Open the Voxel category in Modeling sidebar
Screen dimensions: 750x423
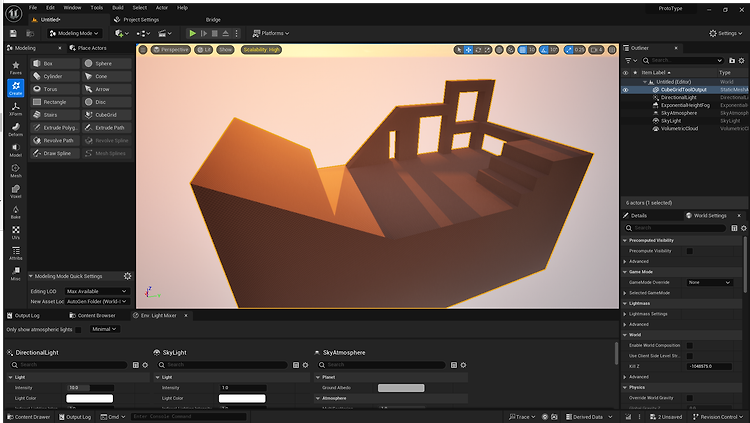tap(16, 191)
